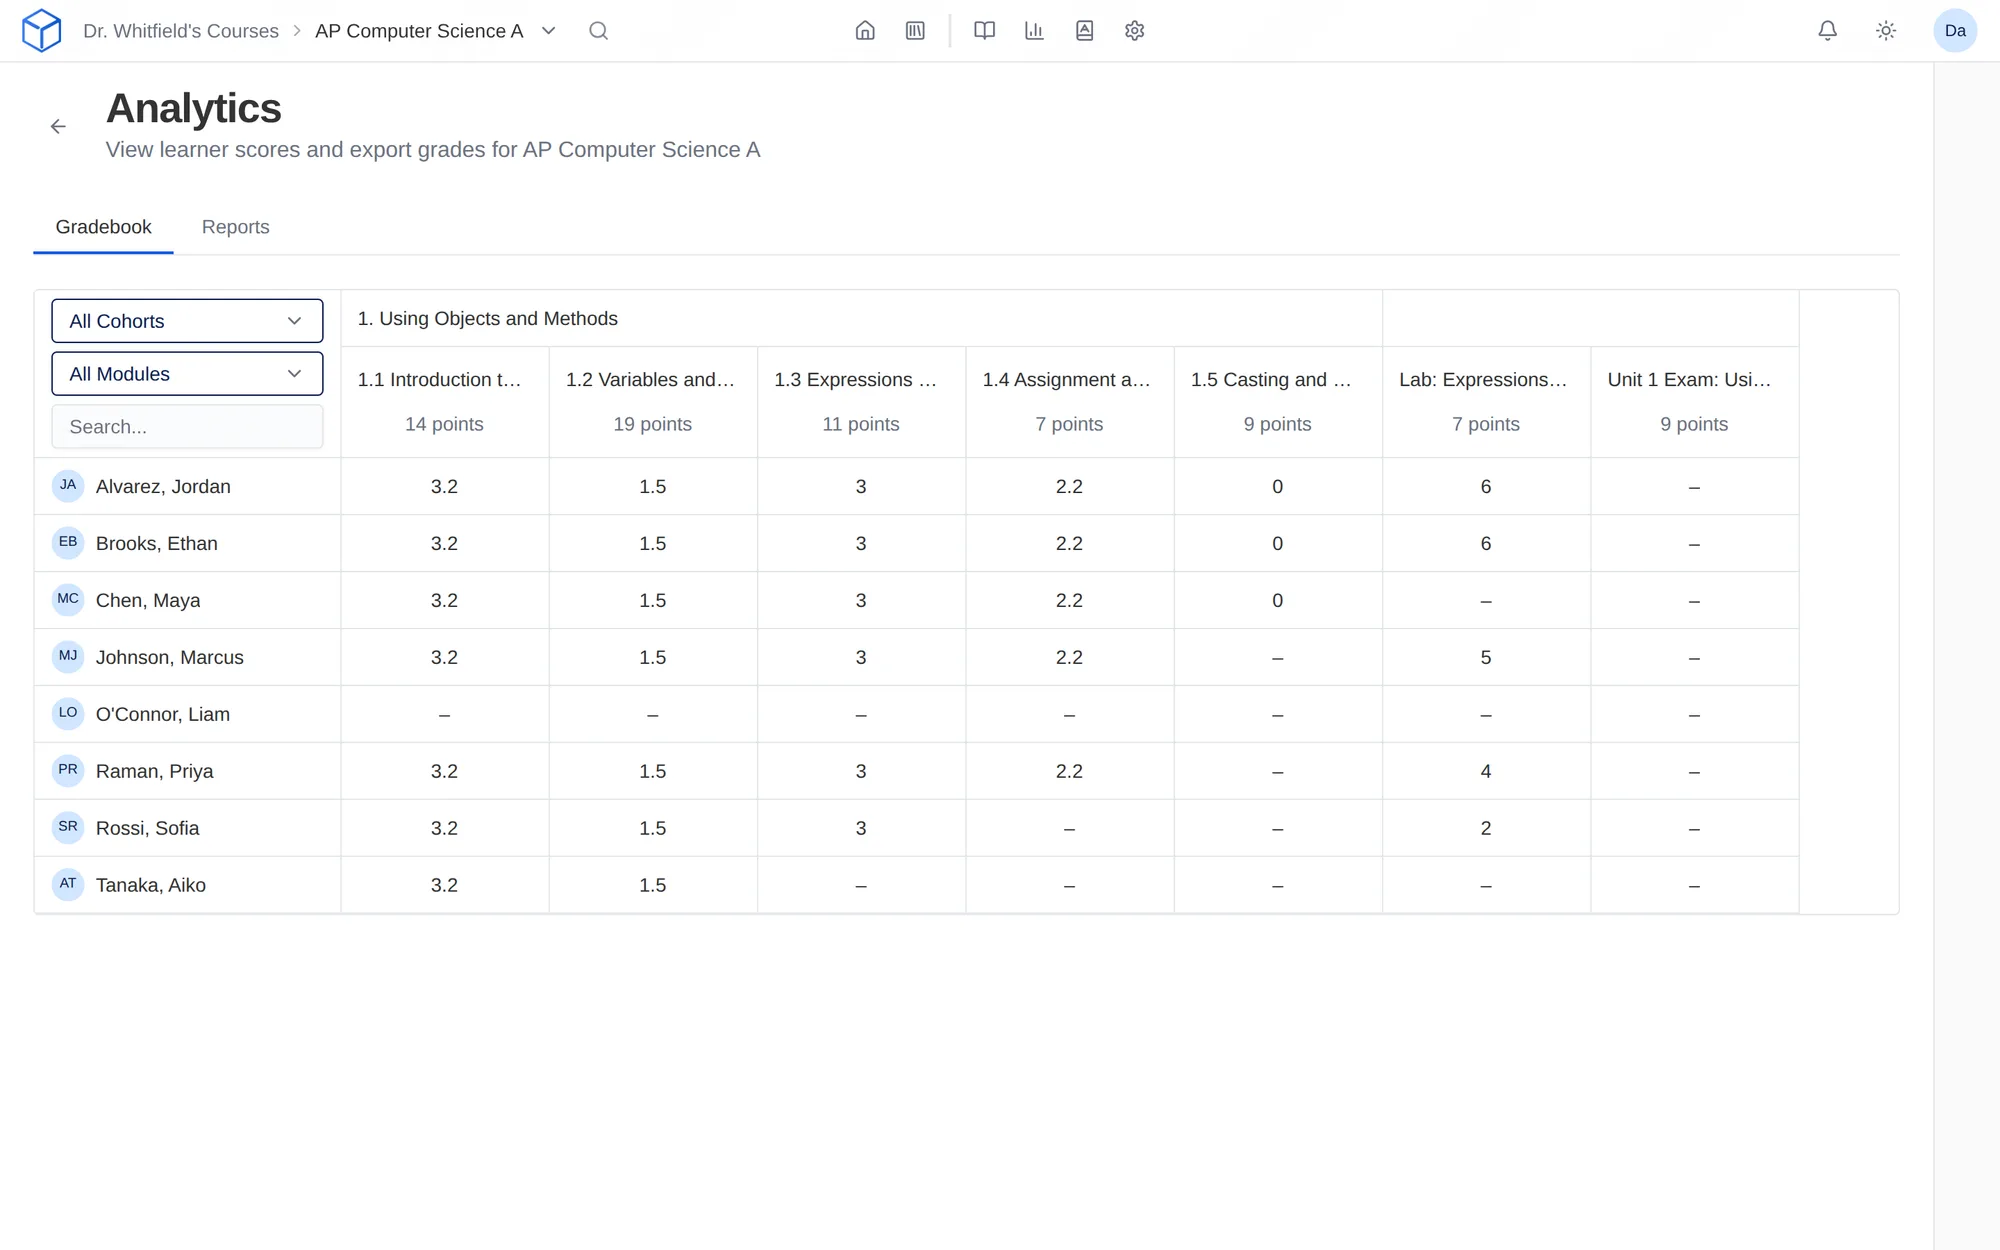2000x1250 pixels.
Task: Open learner Brooks, Ethan
Action: (156, 544)
